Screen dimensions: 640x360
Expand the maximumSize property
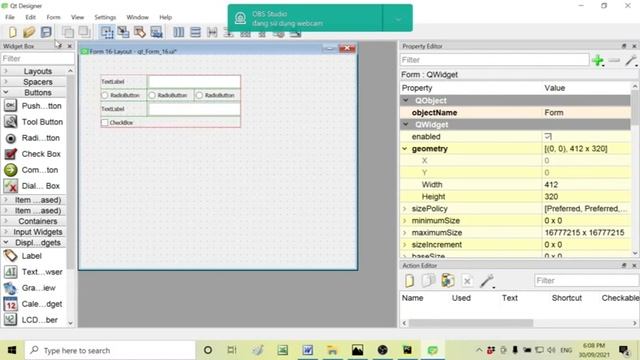(404, 233)
